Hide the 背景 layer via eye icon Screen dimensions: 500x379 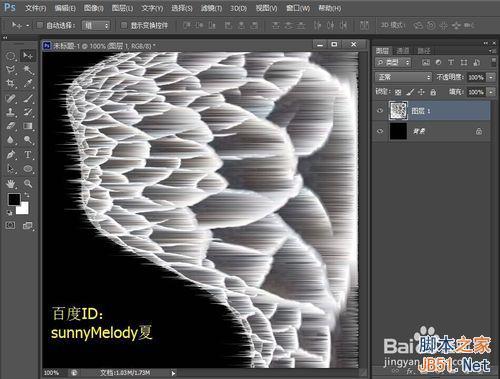coord(380,131)
